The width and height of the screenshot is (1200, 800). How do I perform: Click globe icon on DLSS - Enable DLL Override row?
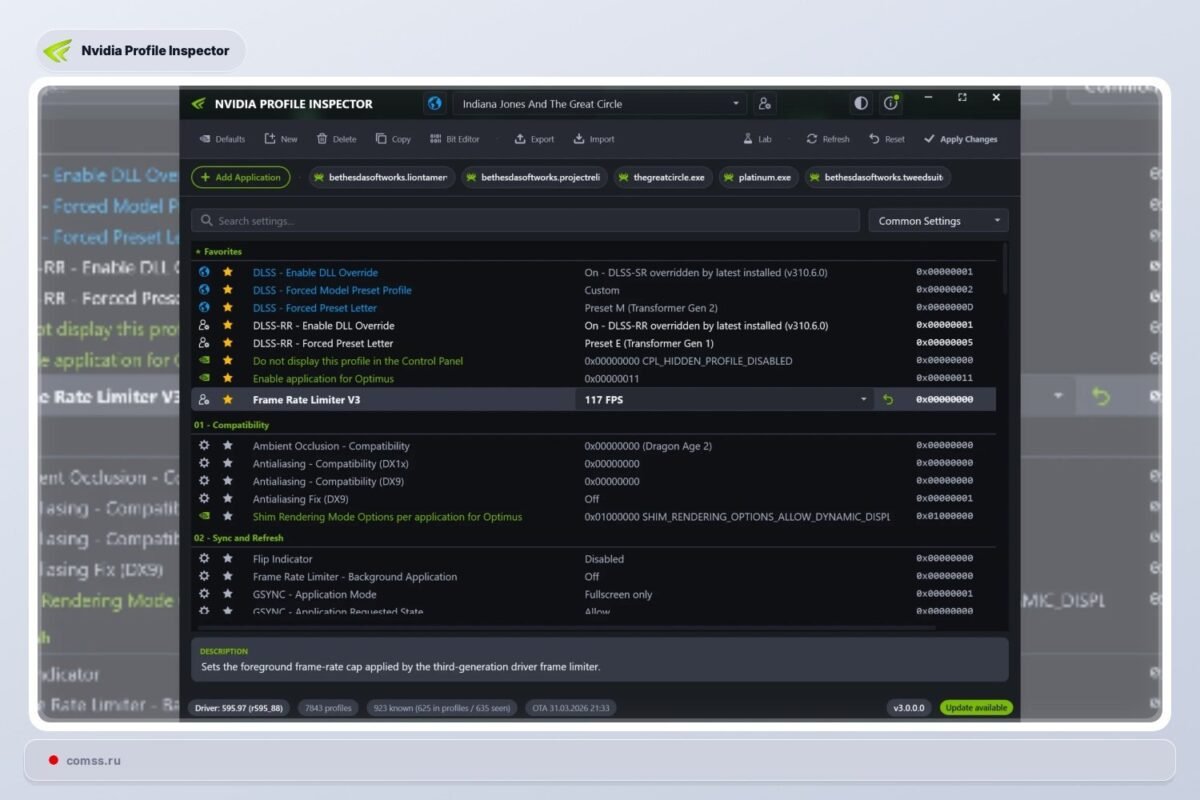click(204, 272)
